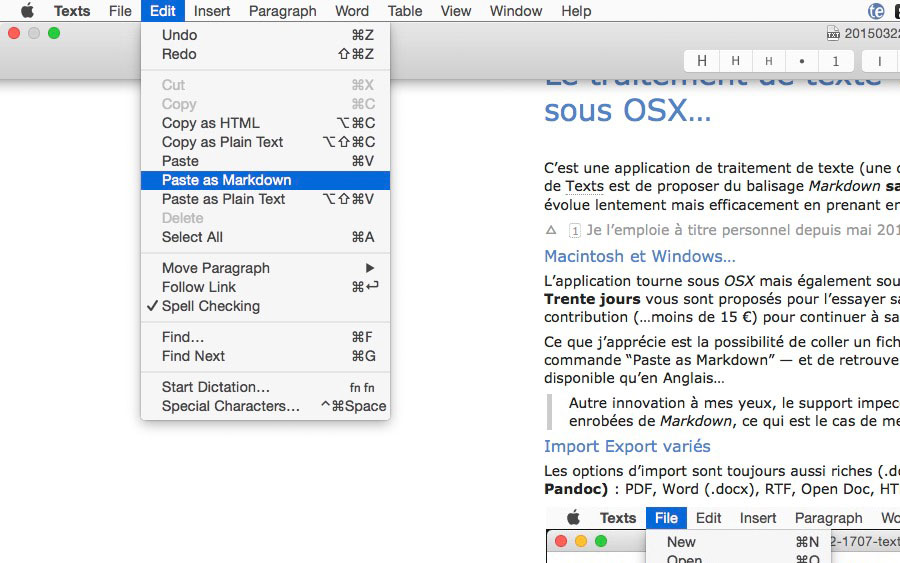Open the Help menu
Screen dimensions: 900x563
576,11
